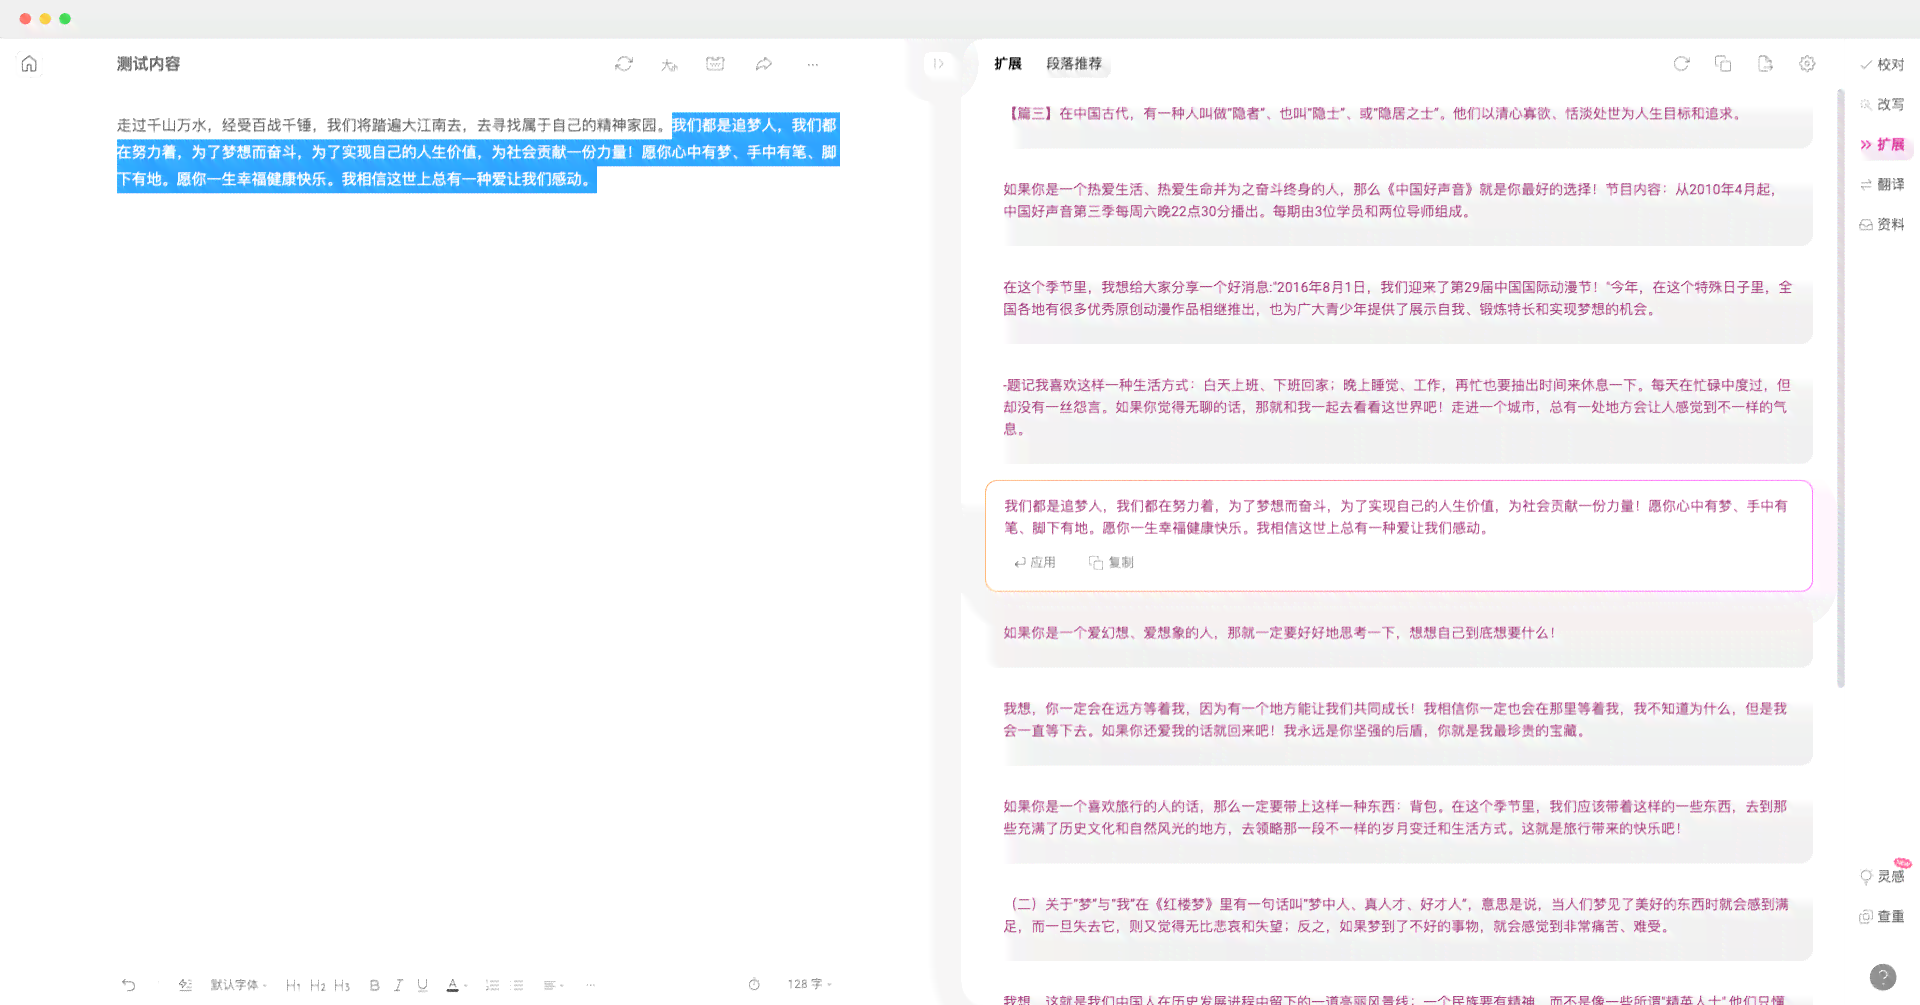Click 复制 to copy the suggestion
This screenshot has height=1005, width=1920.
point(1111,563)
